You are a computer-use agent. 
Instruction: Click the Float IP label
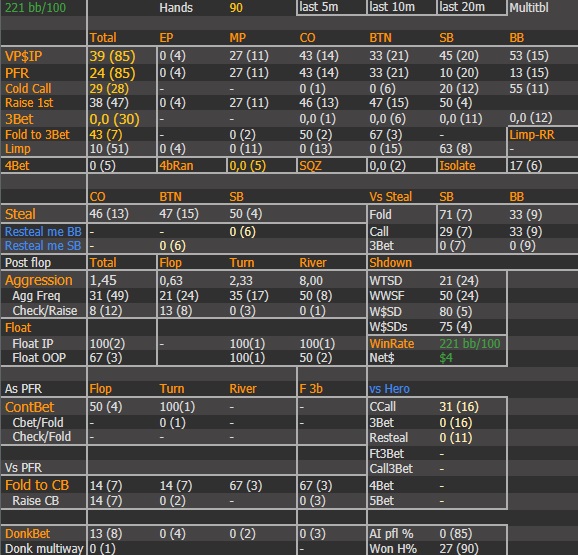coord(33,343)
